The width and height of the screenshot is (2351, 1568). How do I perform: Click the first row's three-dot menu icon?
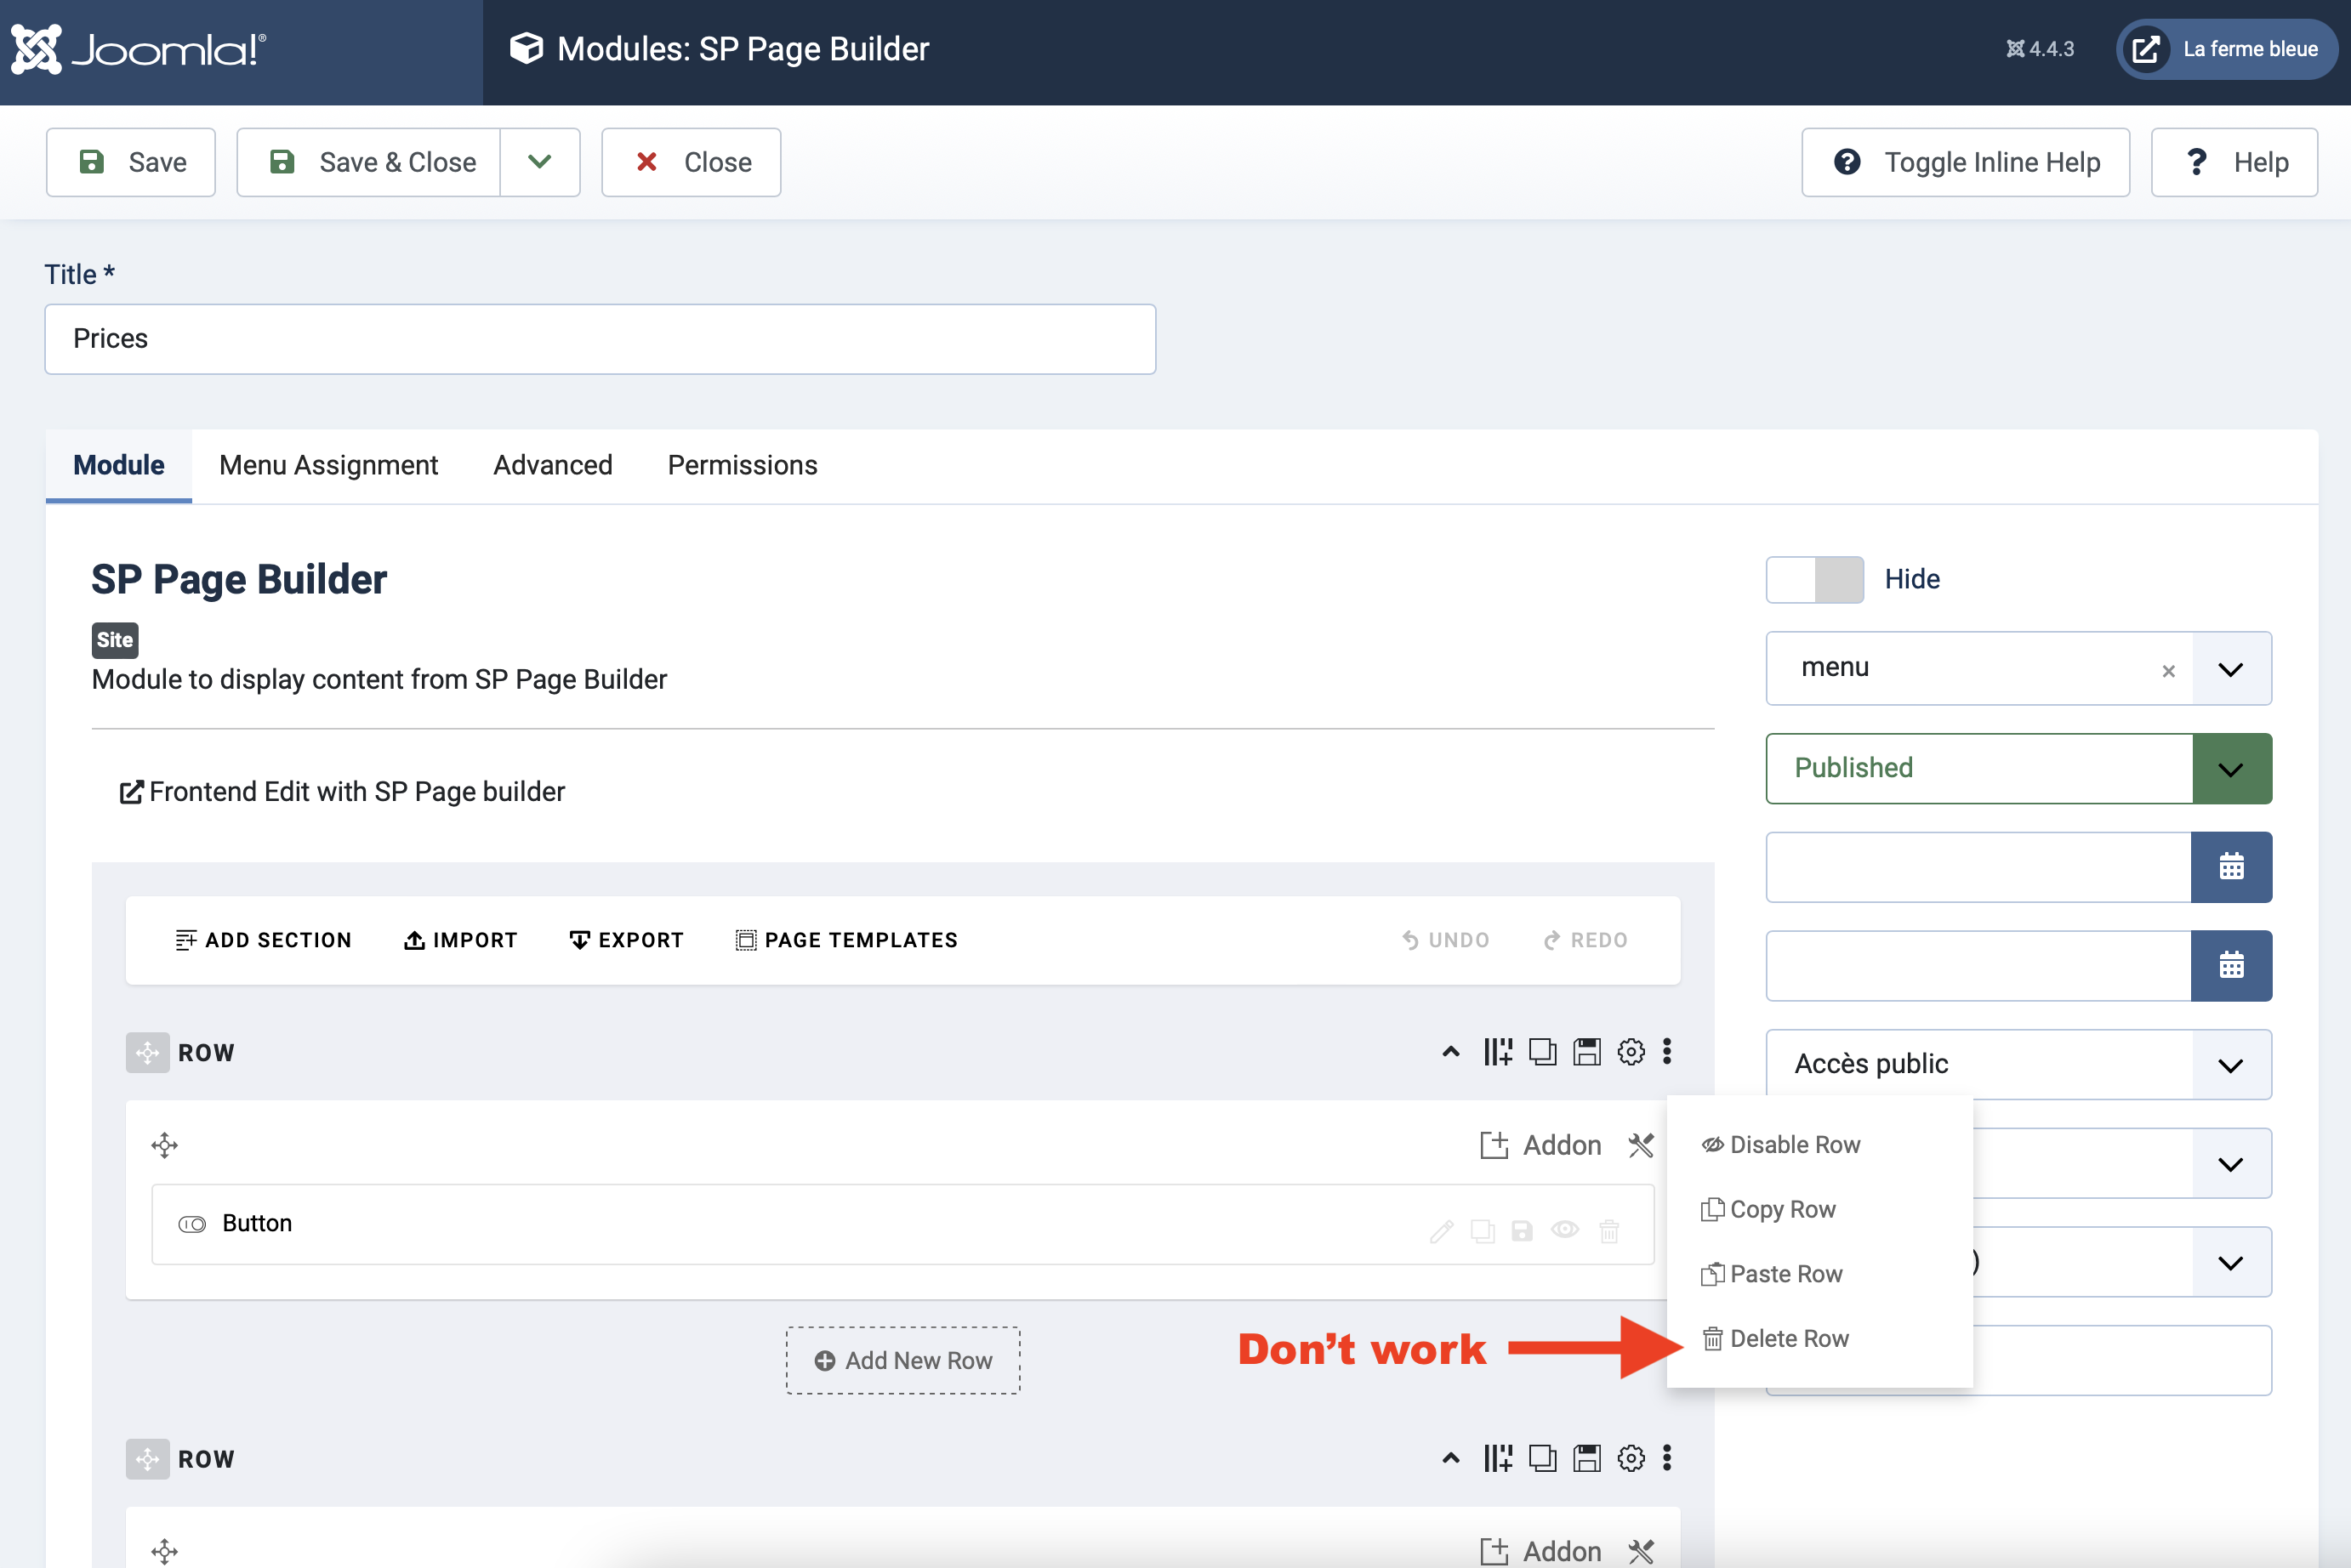[1667, 1052]
